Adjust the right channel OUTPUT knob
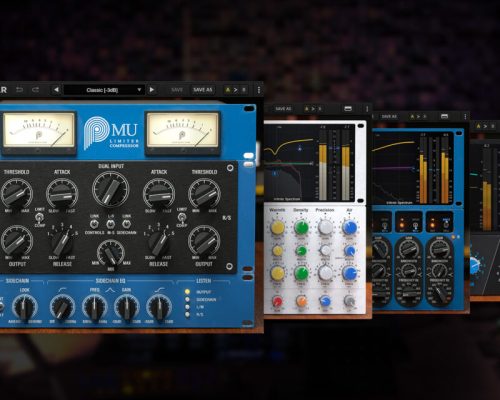The width and height of the screenshot is (500, 400). tap(204, 241)
